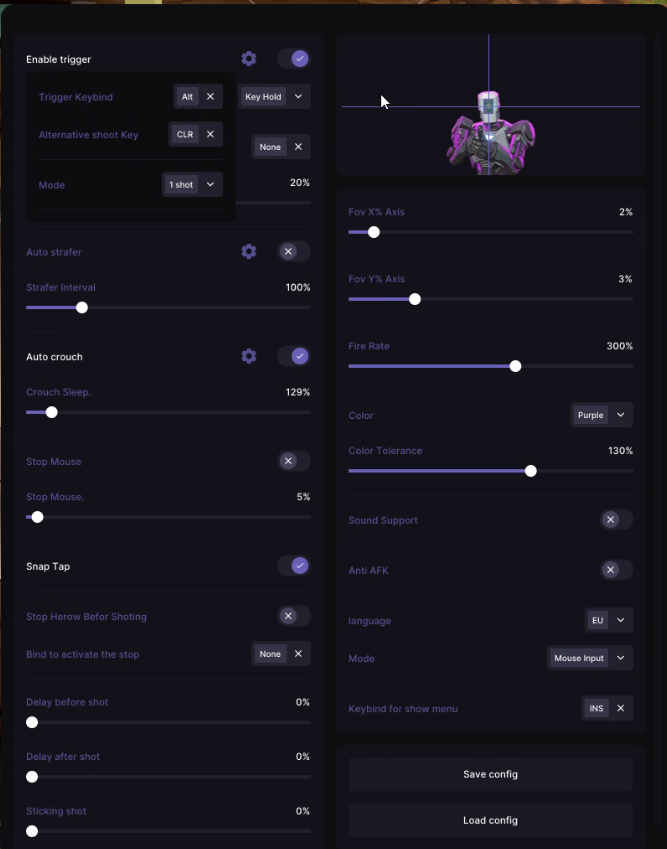
Task: Click the X beside None under Key Hold
Action: click(x=298, y=147)
